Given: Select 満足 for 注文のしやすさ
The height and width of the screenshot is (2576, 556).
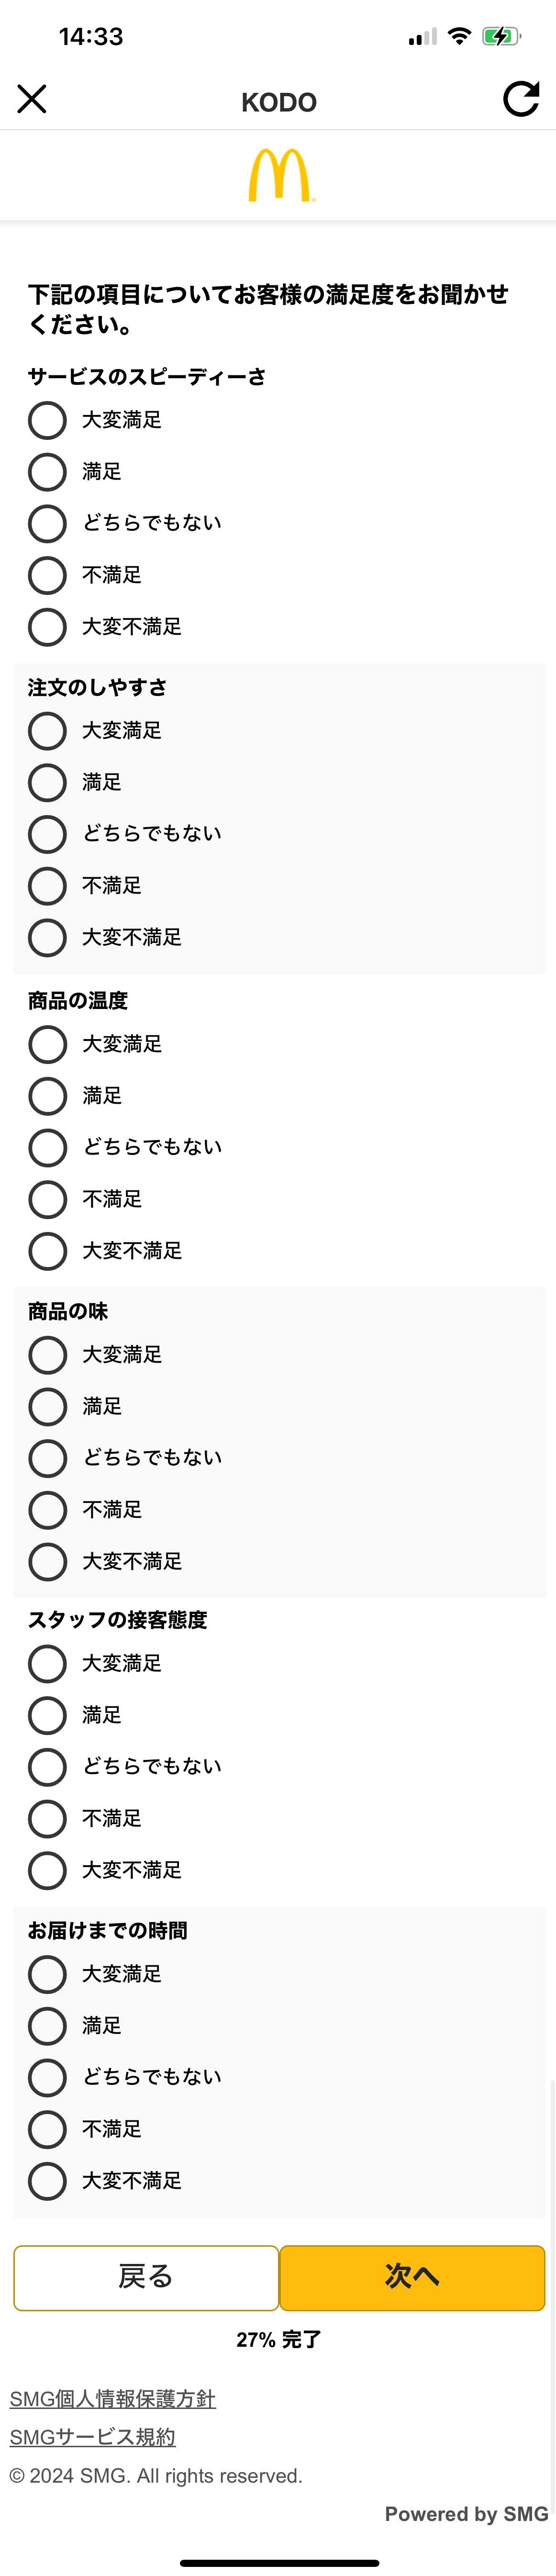Looking at the screenshot, I should coord(47,782).
